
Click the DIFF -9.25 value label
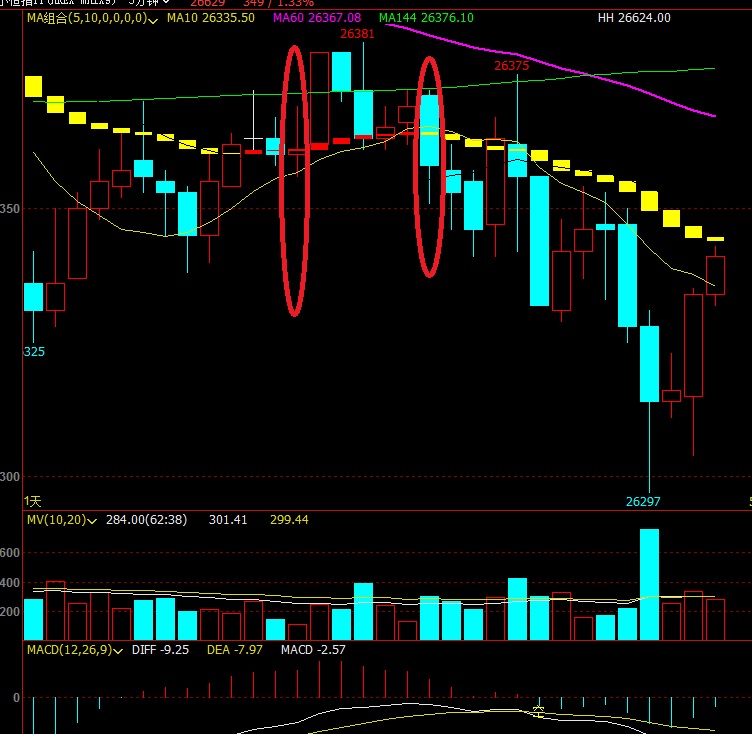point(161,650)
